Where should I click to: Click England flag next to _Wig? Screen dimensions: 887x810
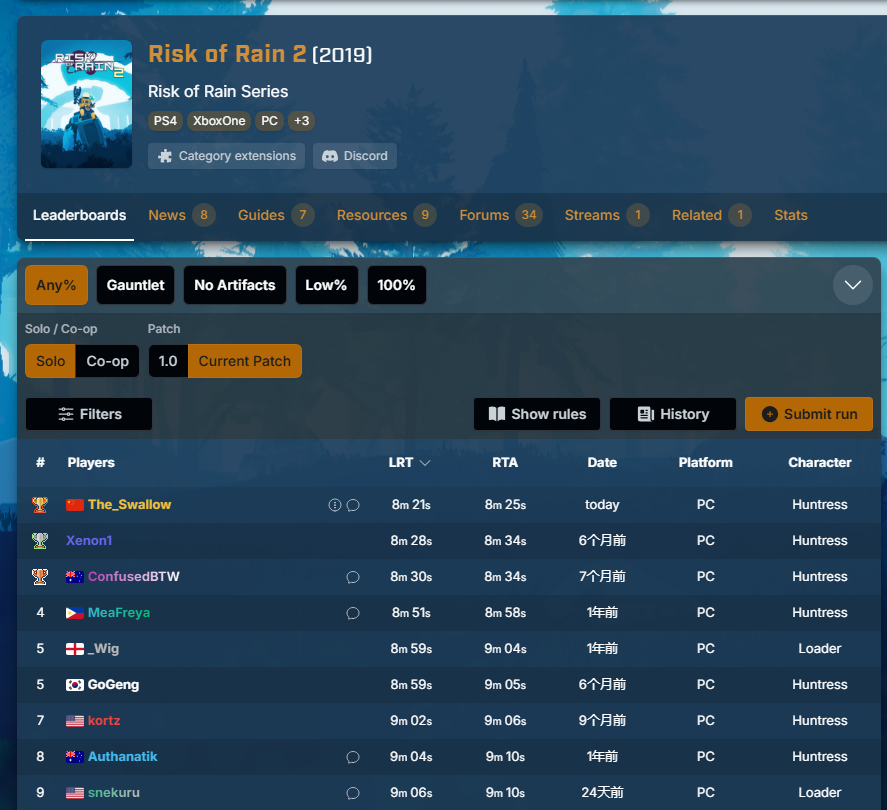[75, 649]
